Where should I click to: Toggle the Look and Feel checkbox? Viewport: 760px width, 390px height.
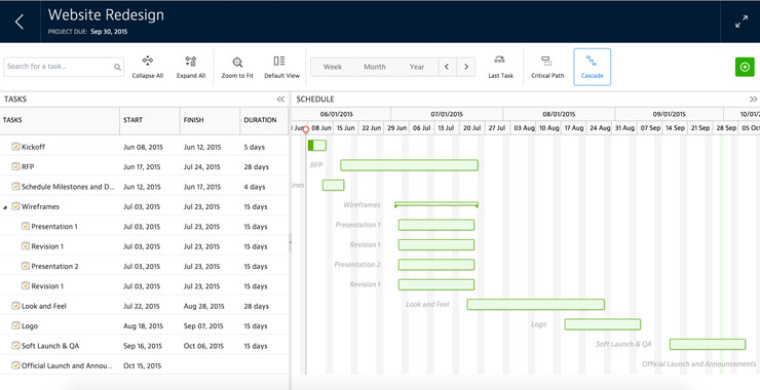click(x=16, y=306)
